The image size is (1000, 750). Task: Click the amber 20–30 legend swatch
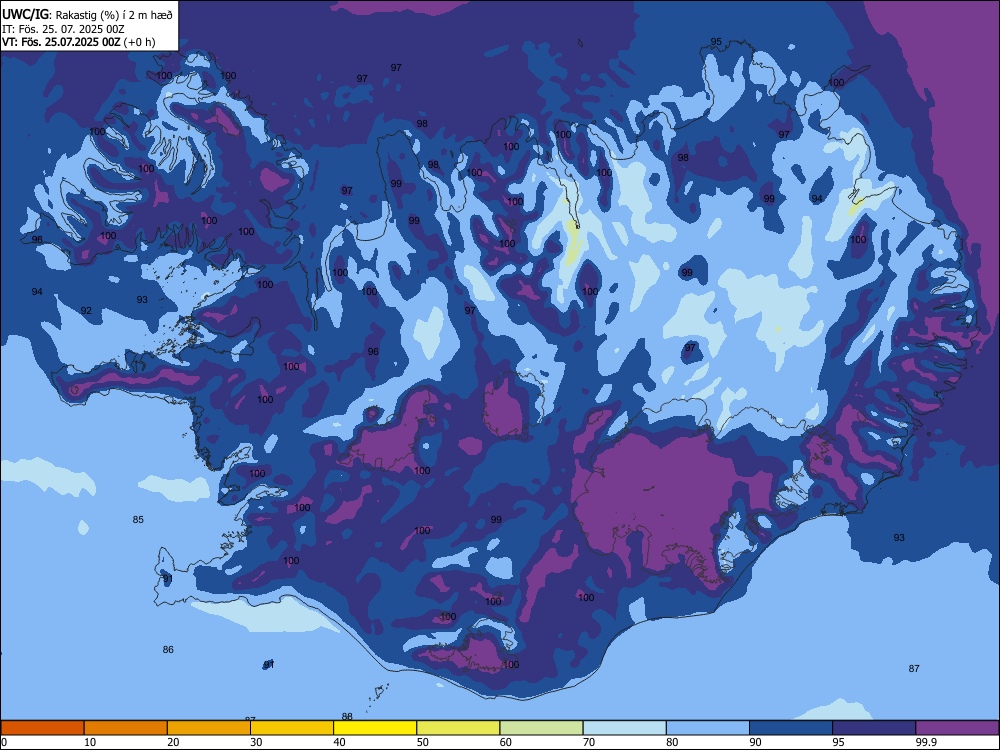209,728
